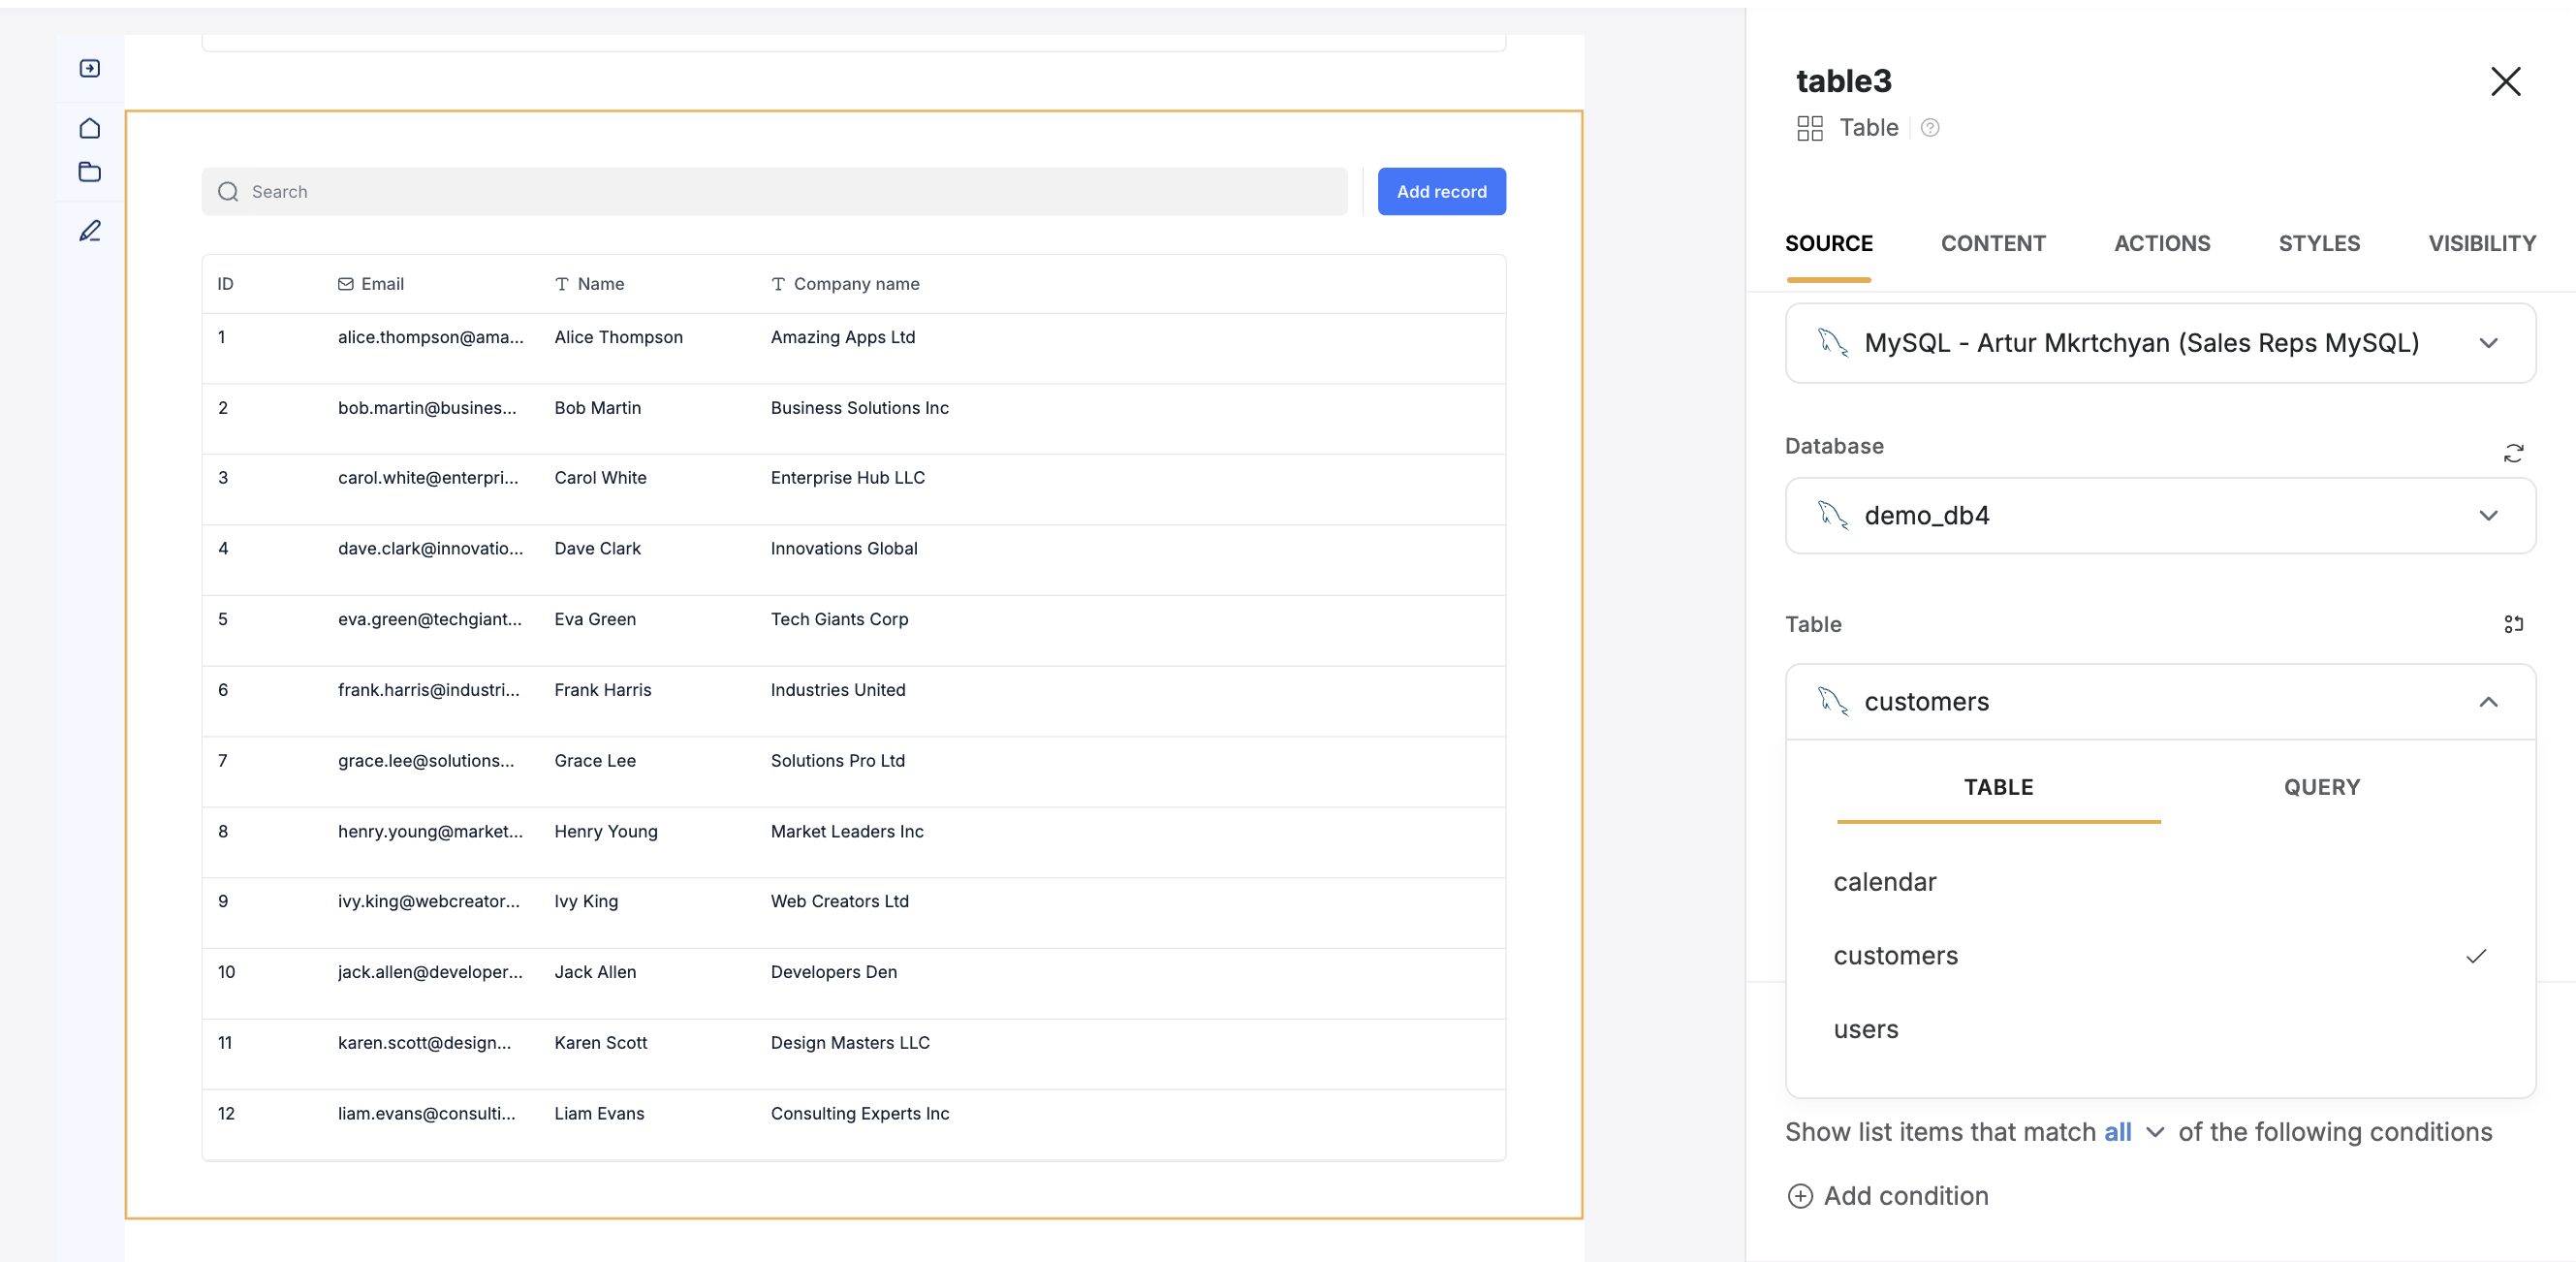This screenshot has width=2576, height=1262.
Task: Click the Add record button
Action: click(1441, 191)
